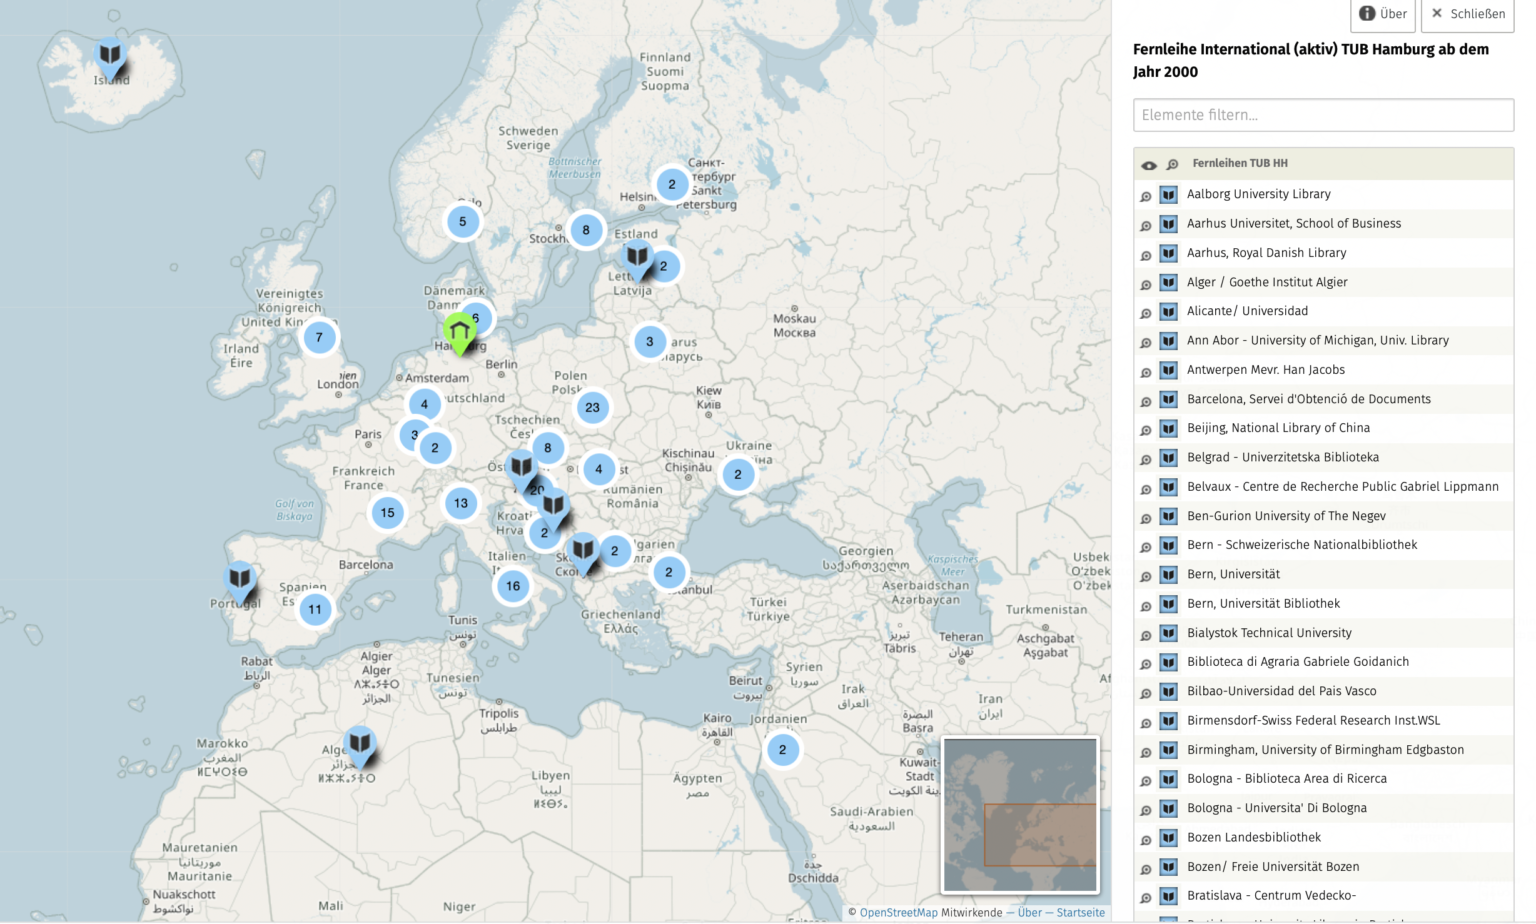Image resolution: width=1536 pixels, height=924 pixels.
Task: Open the OpenStreetMap attribution link
Action: [x=899, y=912]
